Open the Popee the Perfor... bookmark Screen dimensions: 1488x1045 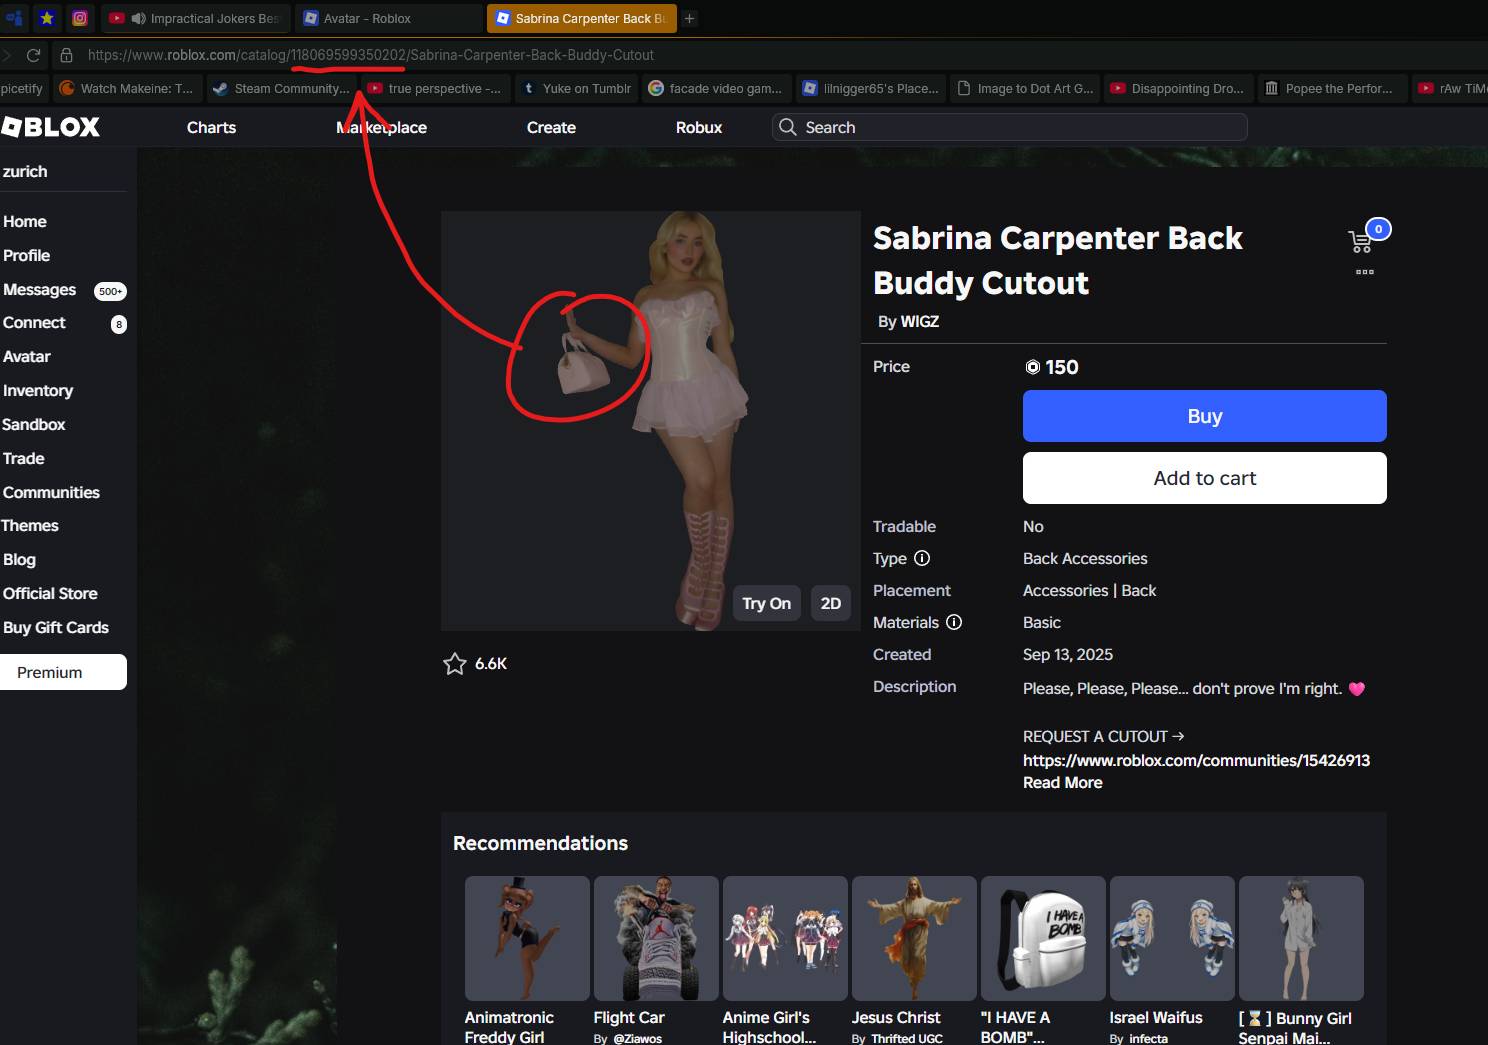point(1330,88)
